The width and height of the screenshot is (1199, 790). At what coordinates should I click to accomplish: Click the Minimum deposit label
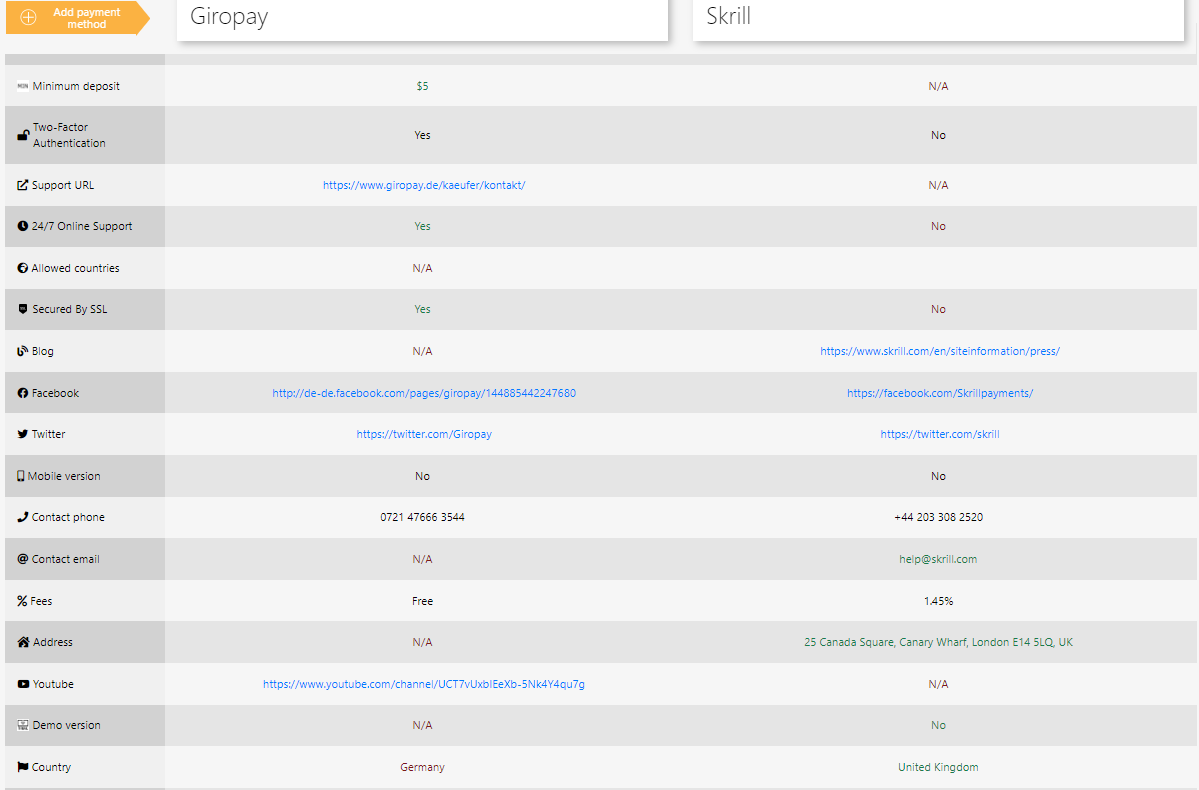[76, 86]
